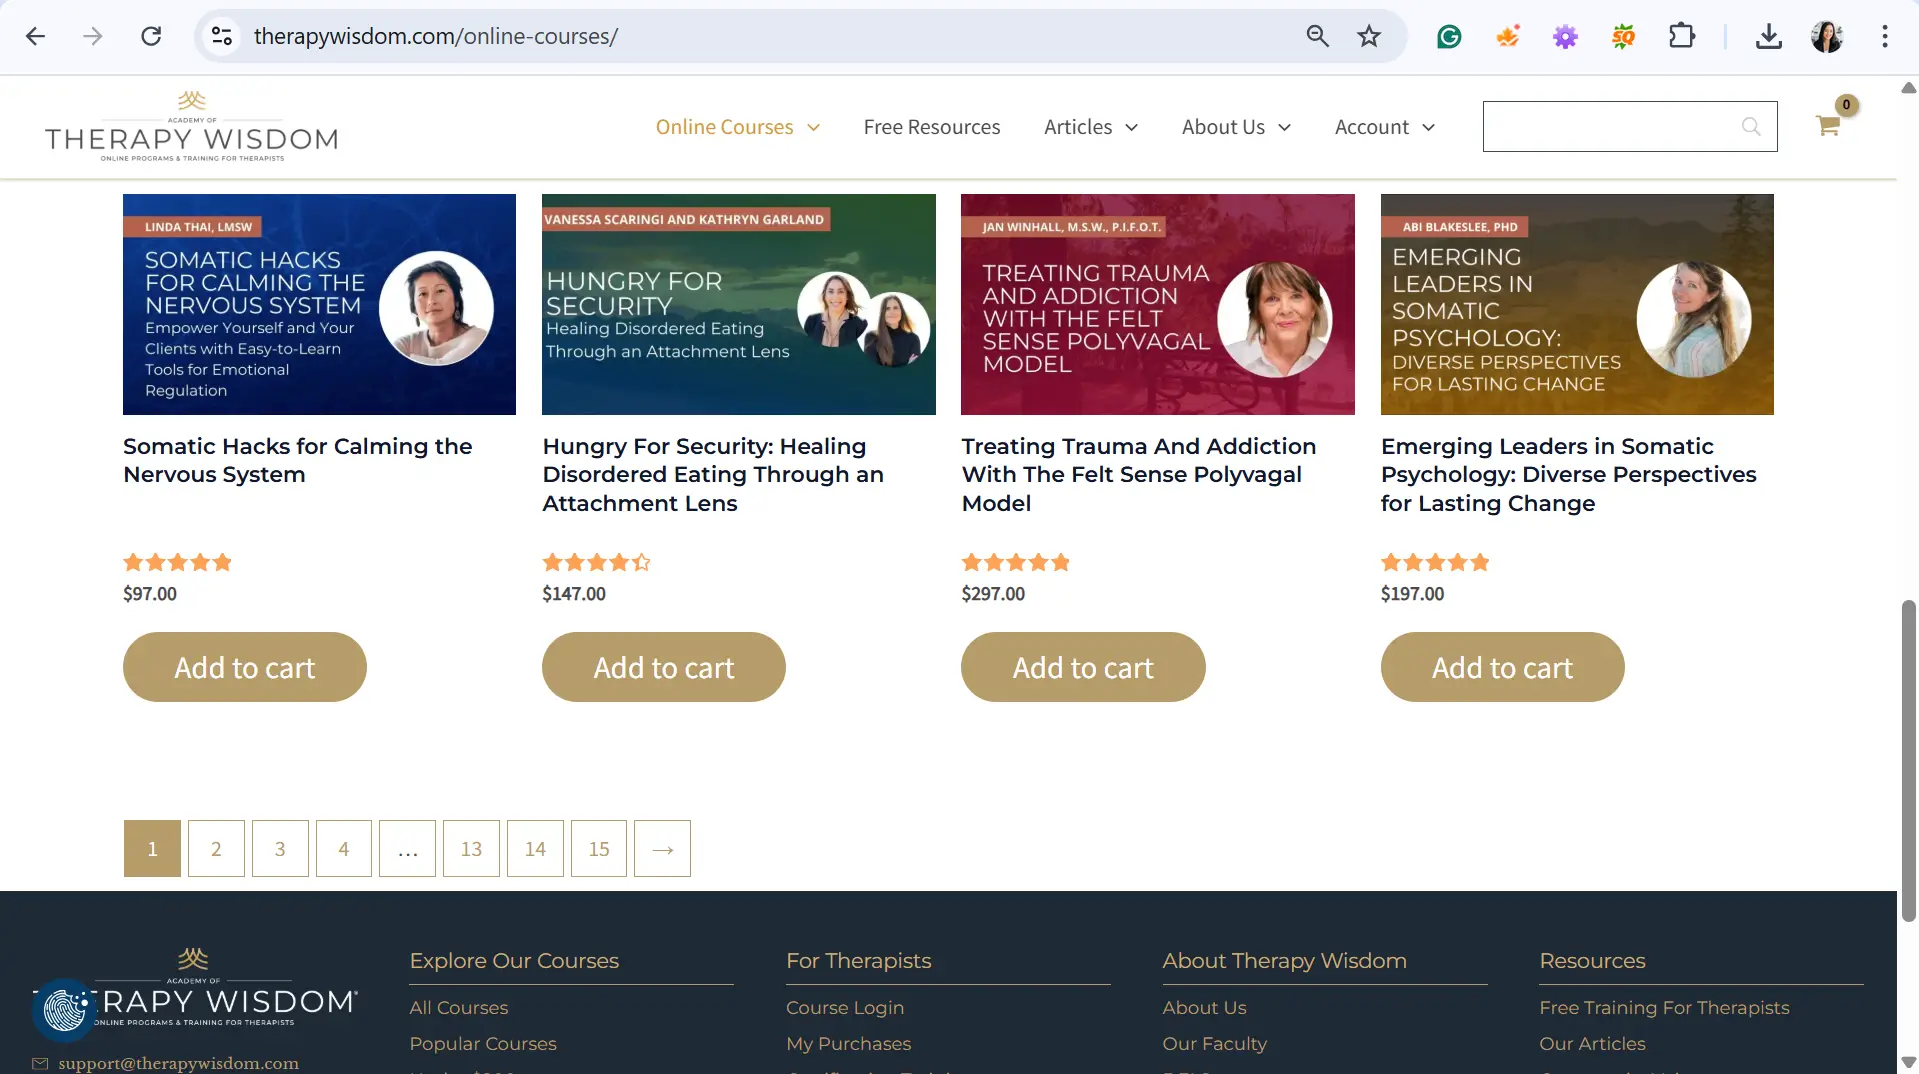
Task: Click the Grammarly extension icon
Action: click(x=1449, y=37)
